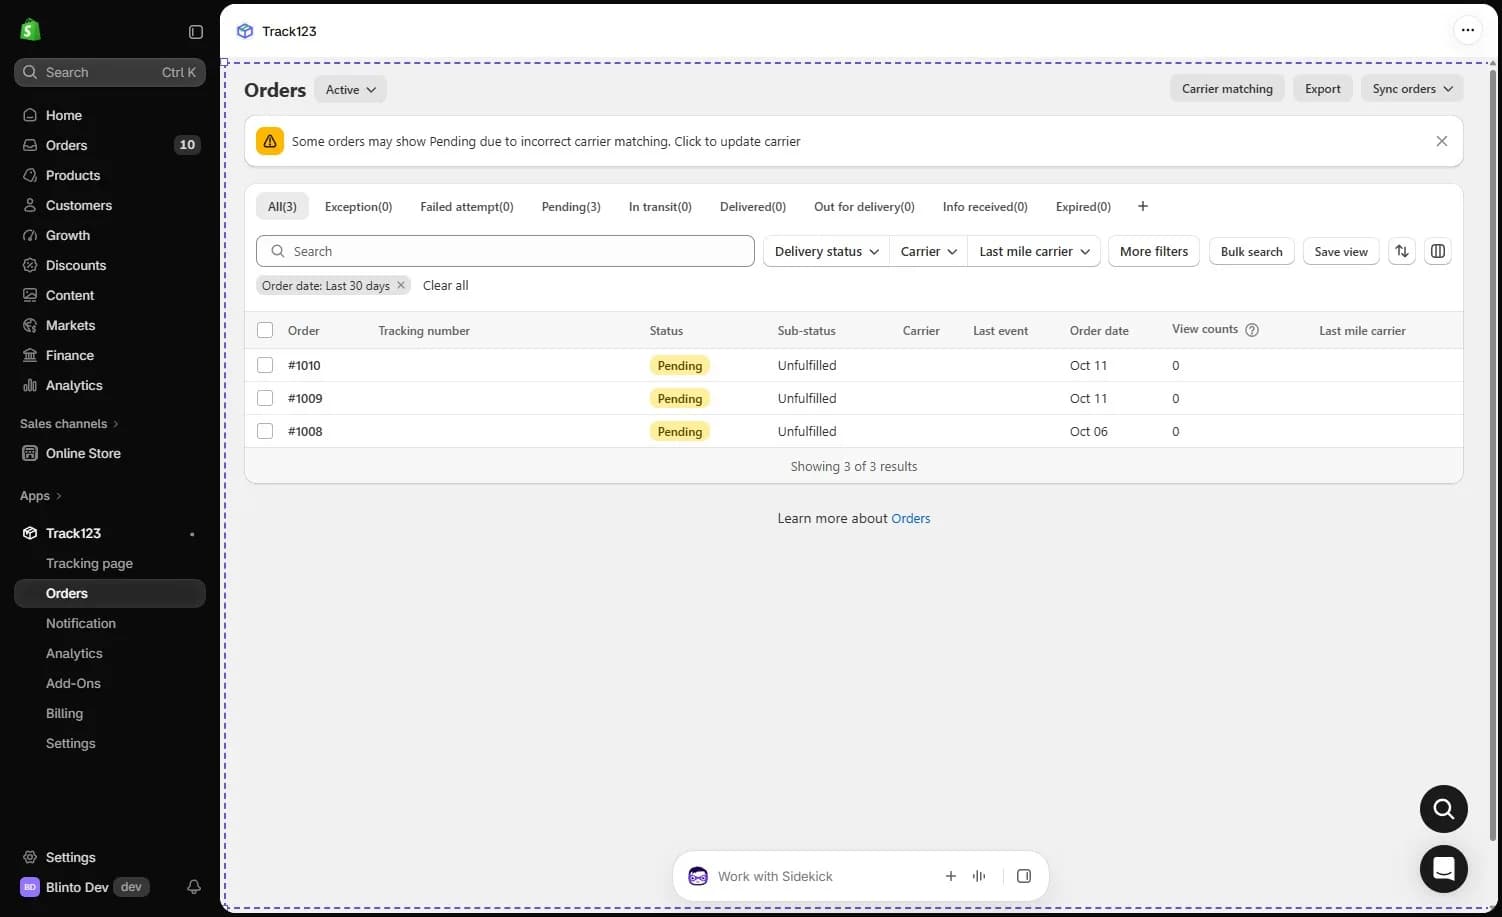Viewport: 1502px width, 917px height.
Task: Click the Bulk search button
Action: tap(1251, 251)
